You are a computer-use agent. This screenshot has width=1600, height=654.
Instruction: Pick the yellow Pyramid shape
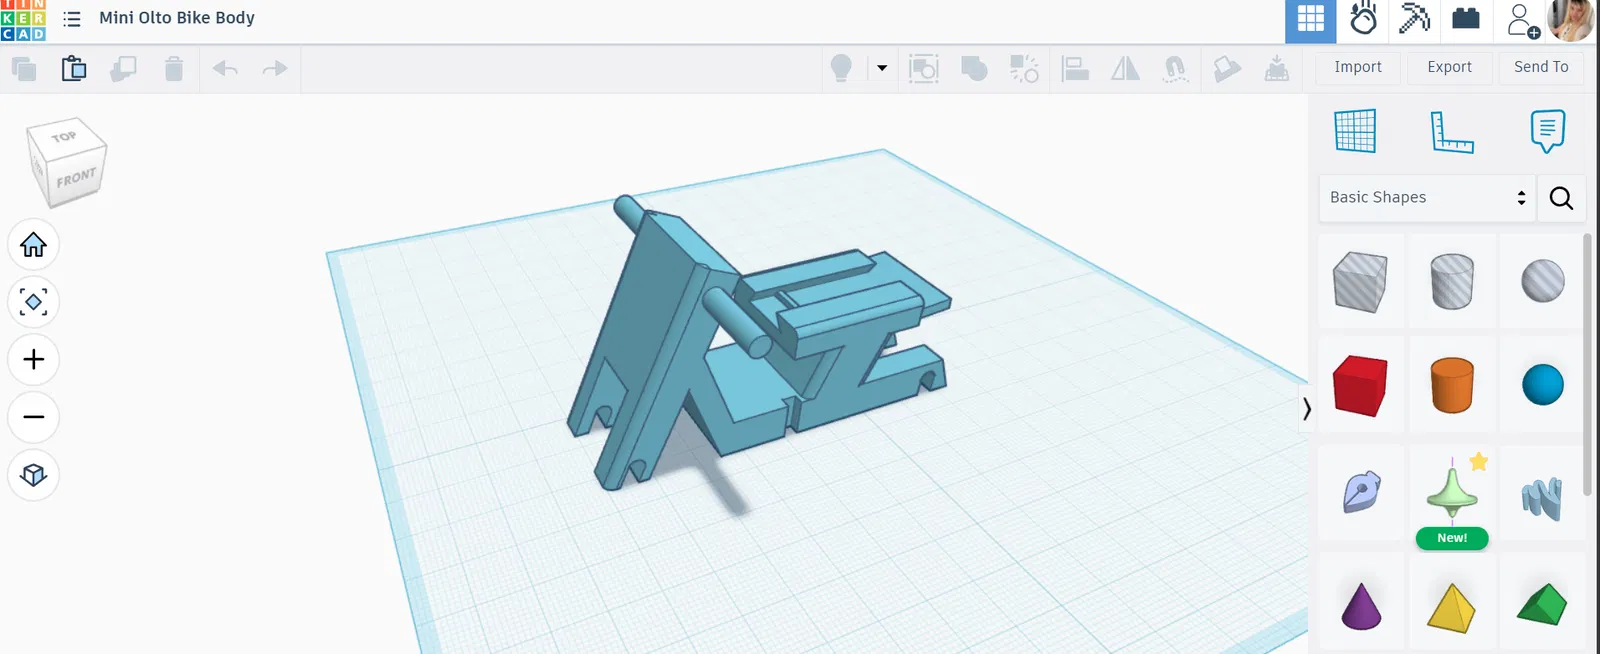tap(1452, 606)
